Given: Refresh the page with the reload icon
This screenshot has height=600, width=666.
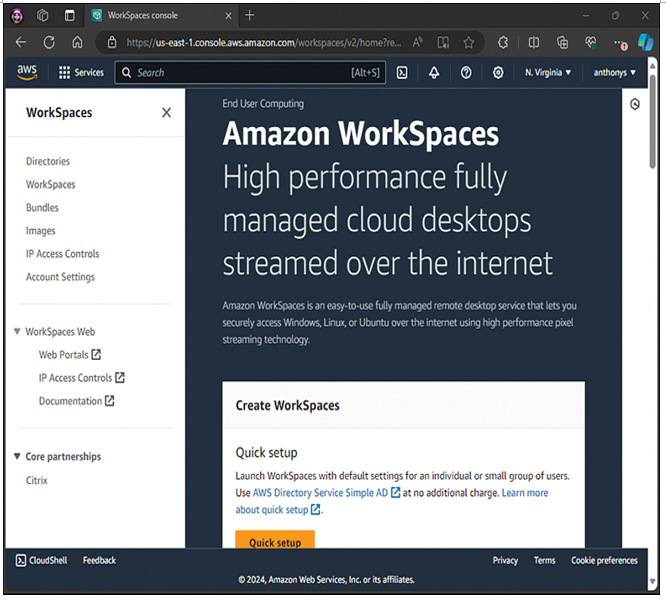Looking at the screenshot, I should coord(49,42).
